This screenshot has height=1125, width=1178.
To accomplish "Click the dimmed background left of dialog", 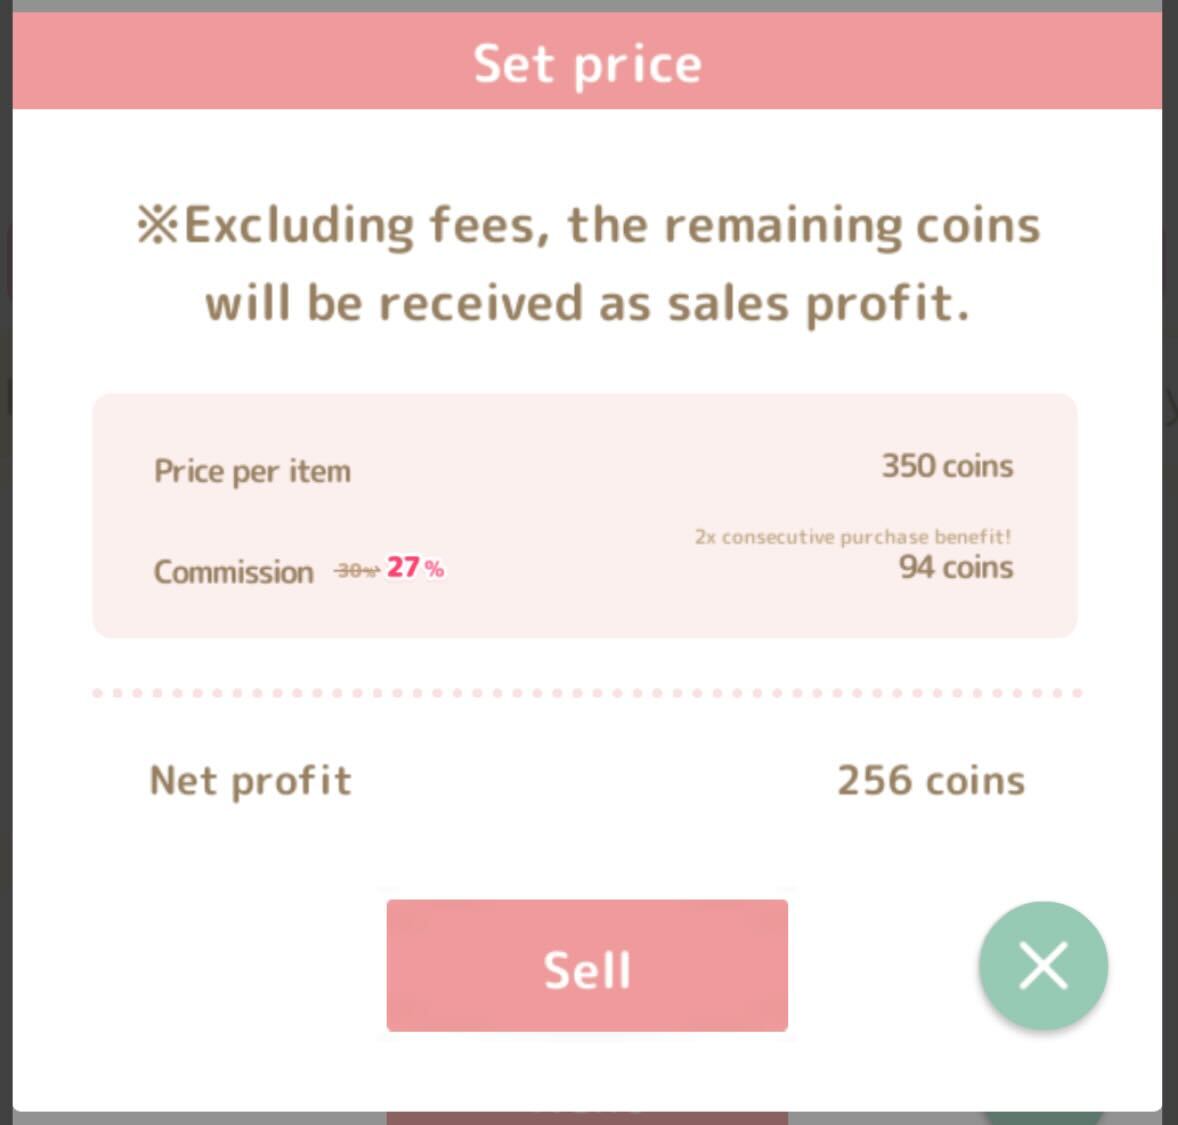I will [x=6, y=562].
